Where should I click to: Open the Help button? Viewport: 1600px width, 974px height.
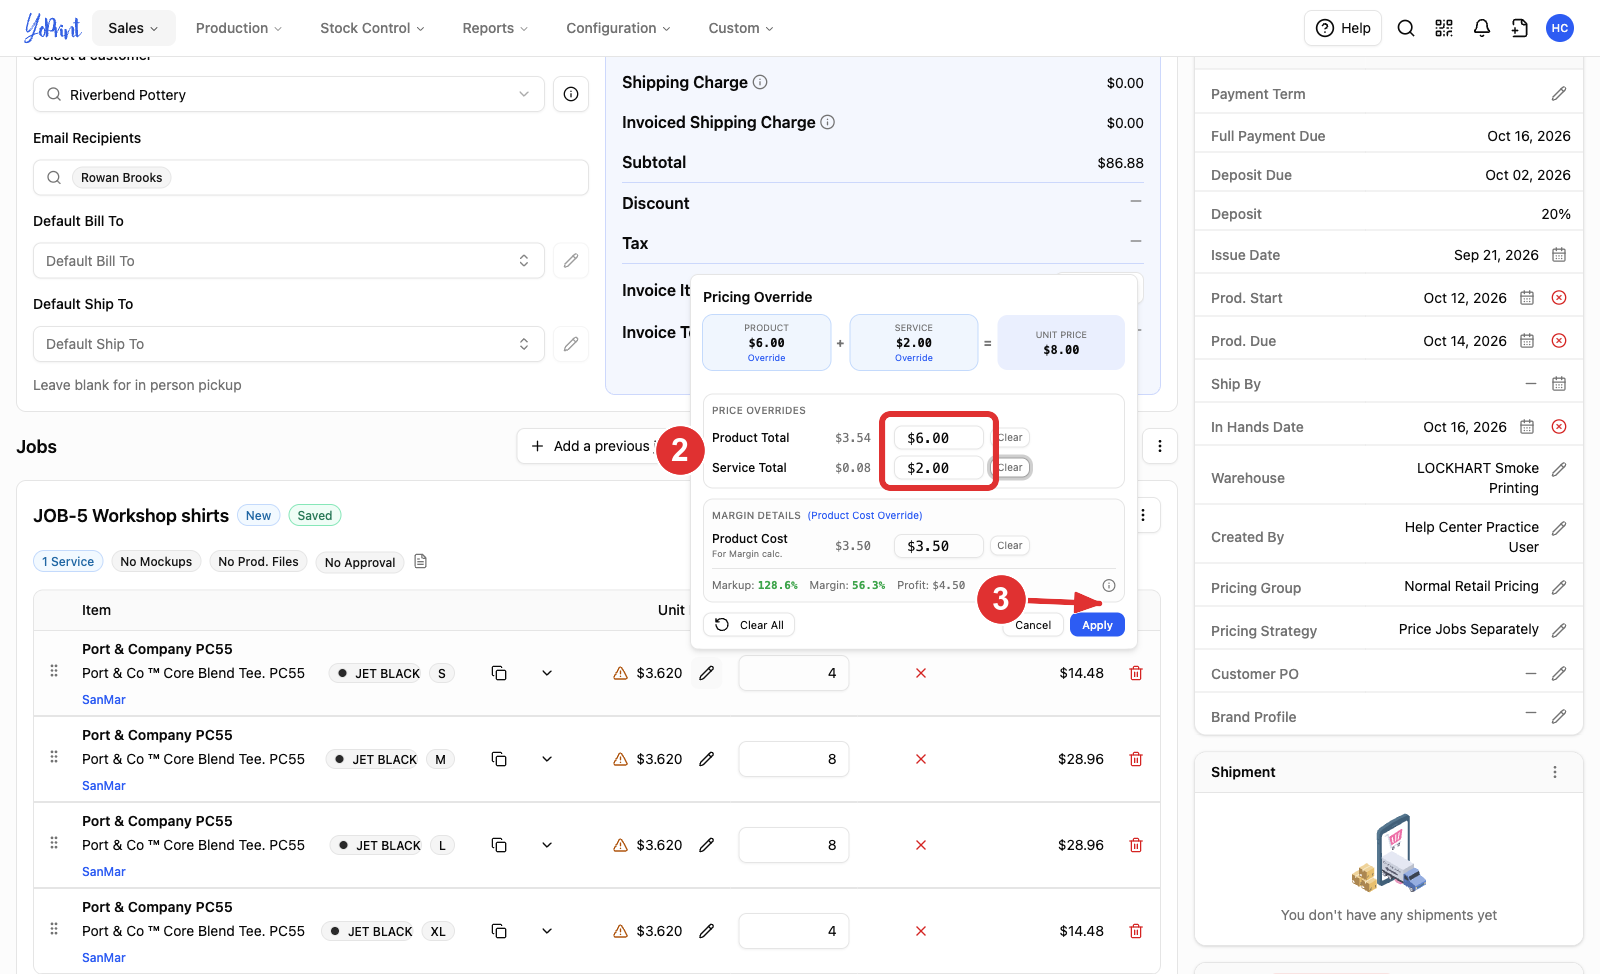pyautogui.click(x=1343, y=28)
